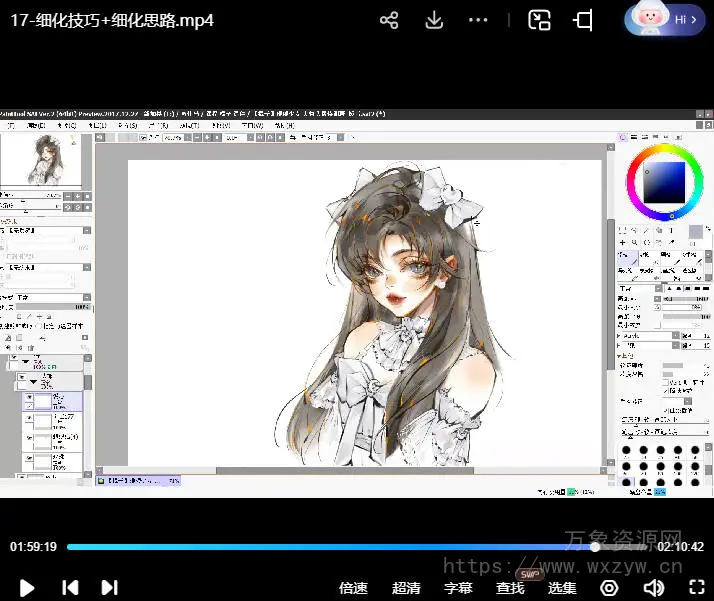The width and height of the screenshot is (714, 601).
Task: Click the Hi assistant avatar button
Action: coord(665,20)
